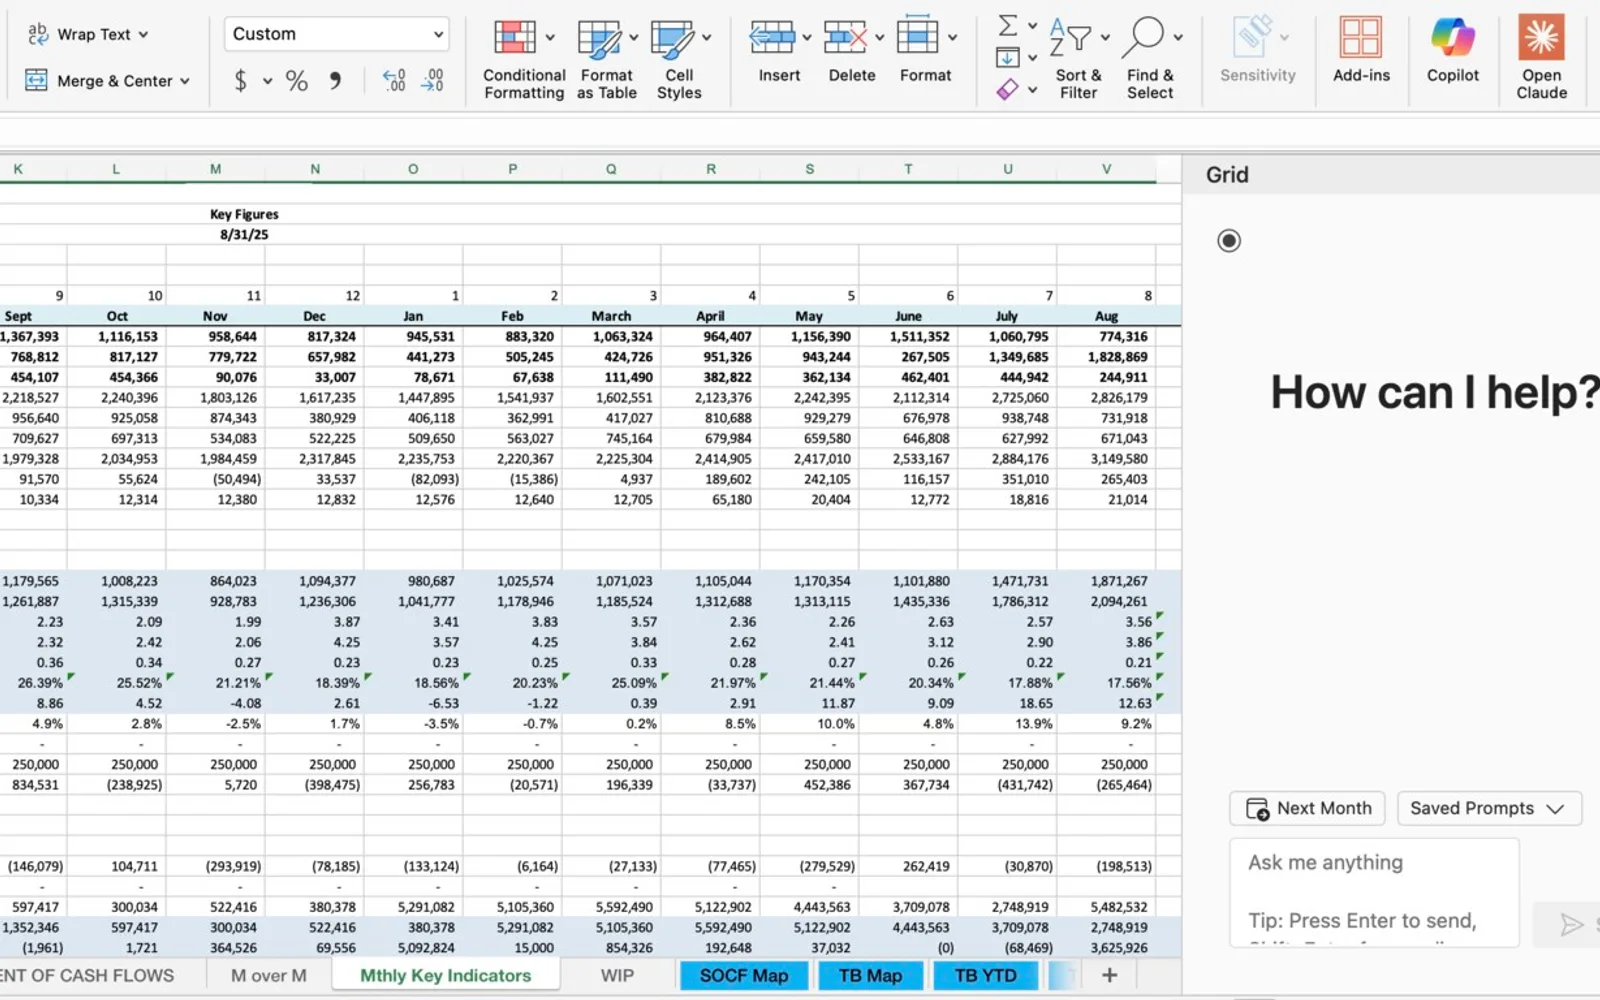Open the TB Map sheet tab

click(870, 975)
